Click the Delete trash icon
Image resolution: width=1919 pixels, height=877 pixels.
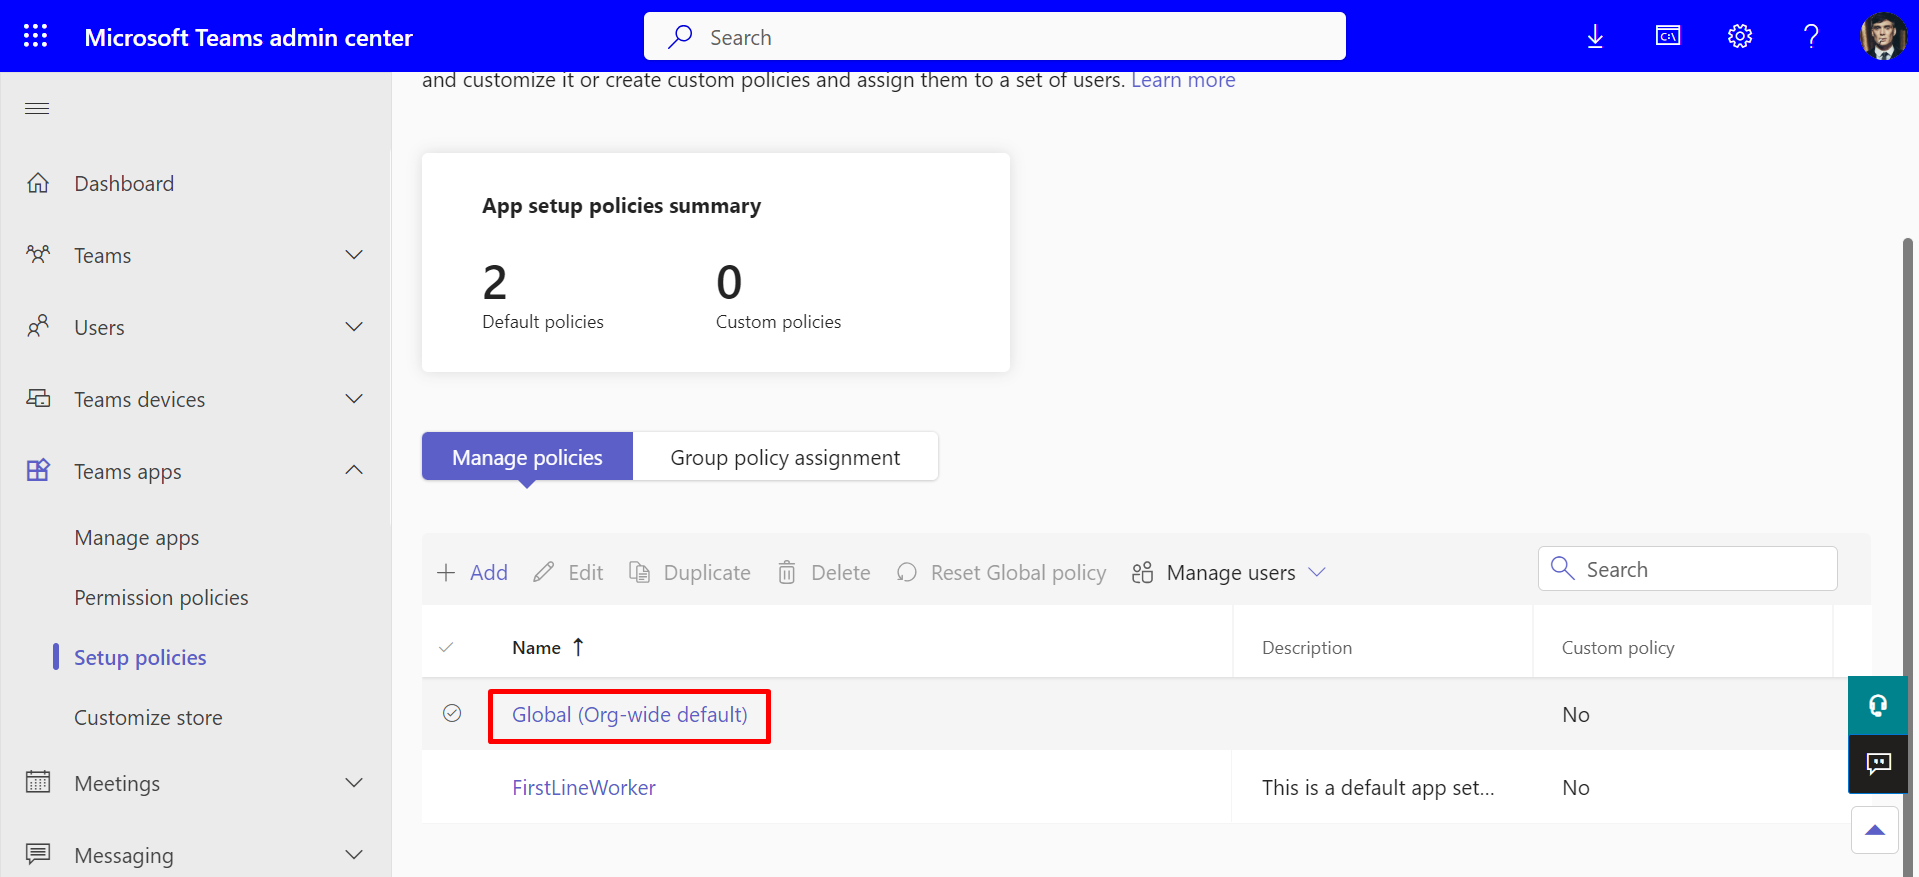[787, 572]
